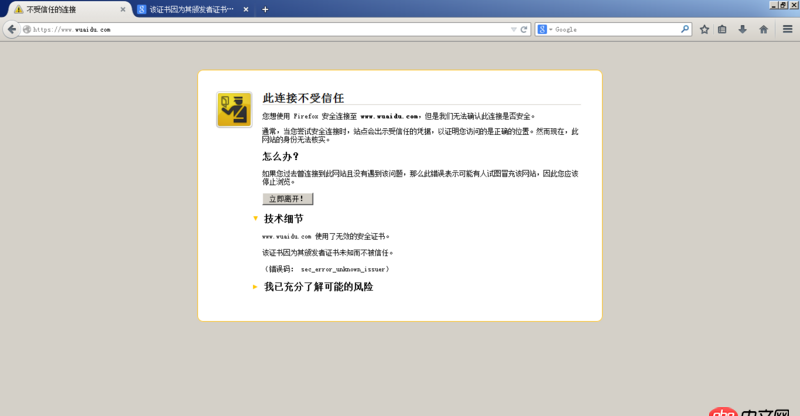Click the sec_error_unknown_issuer error code text

click(x=343, y=269)
